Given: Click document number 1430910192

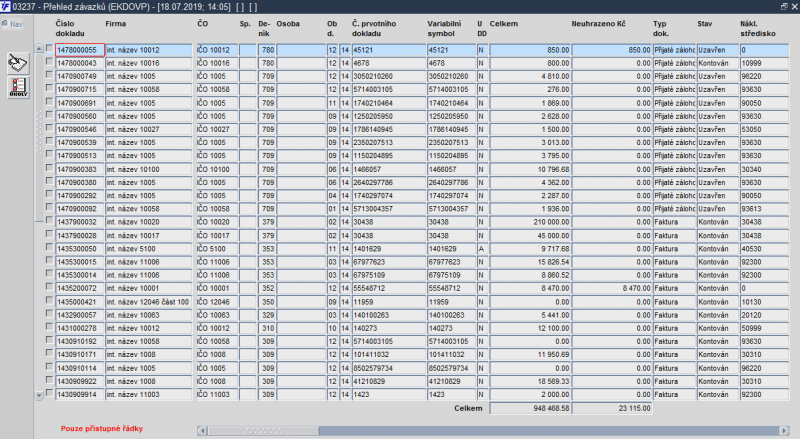Looking at the screenshot, I should tap(80, 342).
